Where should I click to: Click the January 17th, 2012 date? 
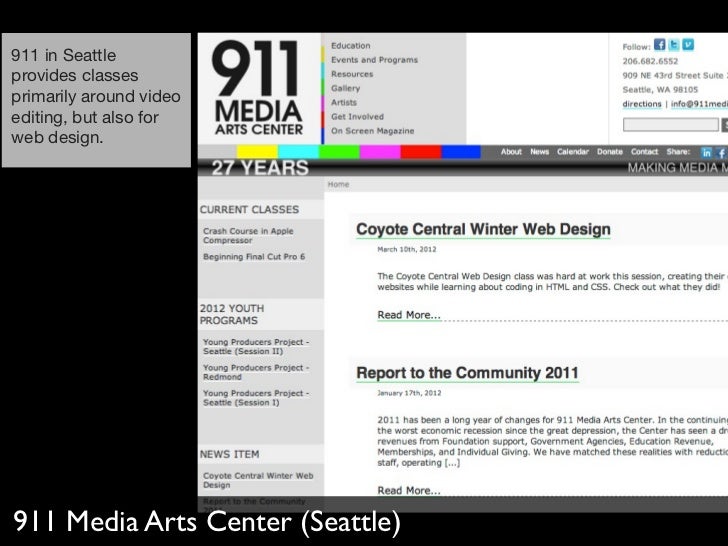click(x=409, y=393)
